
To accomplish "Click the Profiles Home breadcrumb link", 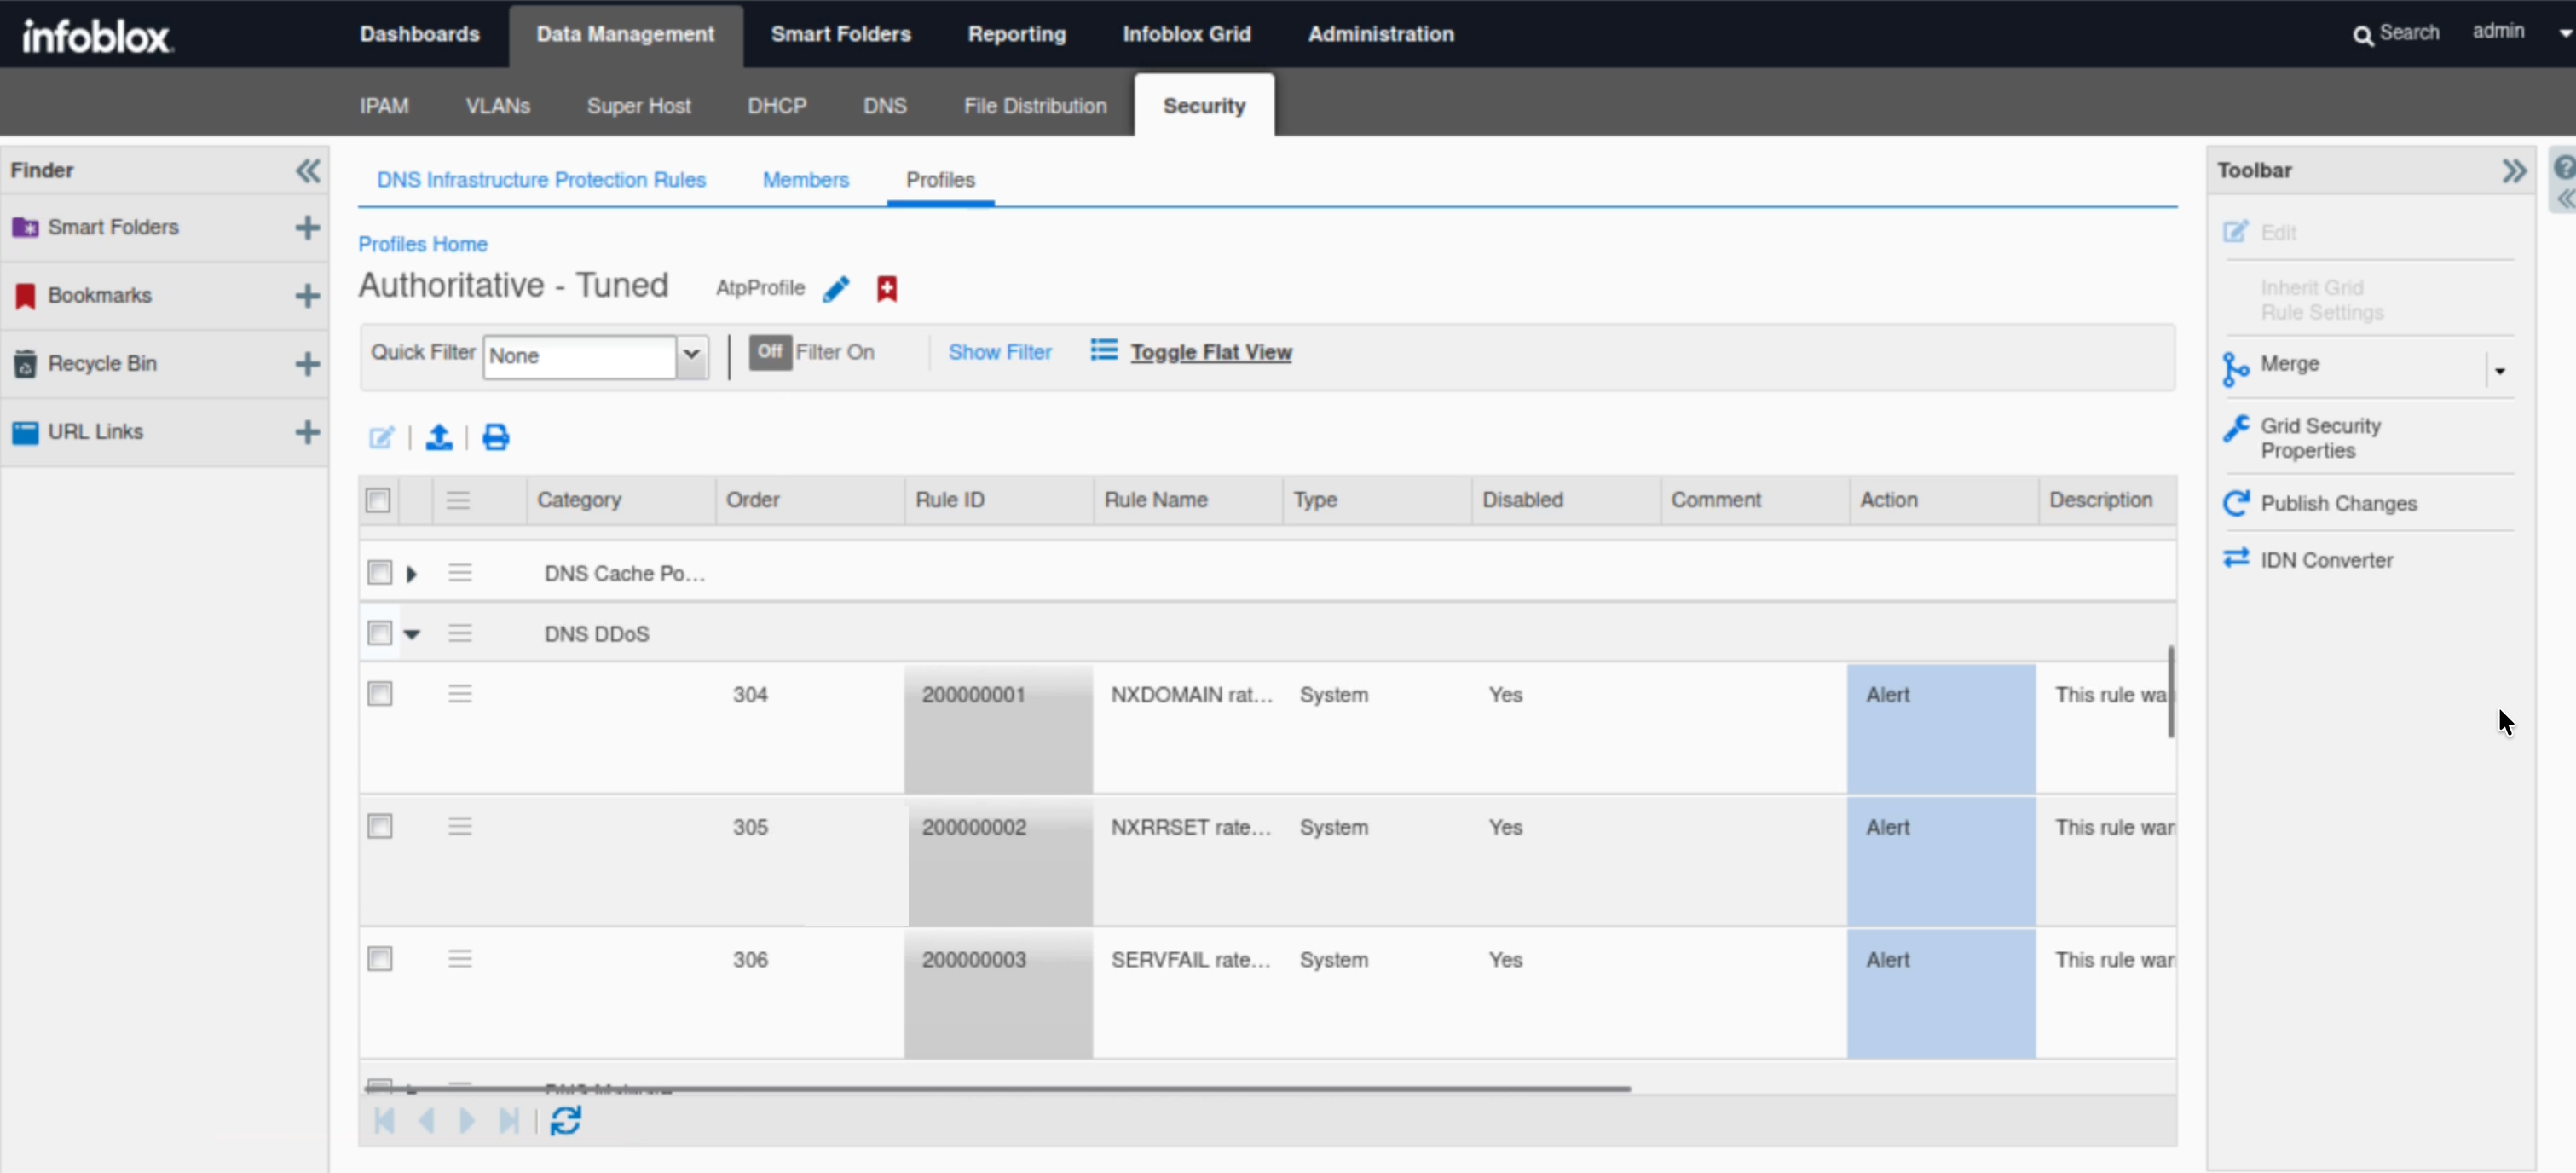I will [x=423, y=244].
